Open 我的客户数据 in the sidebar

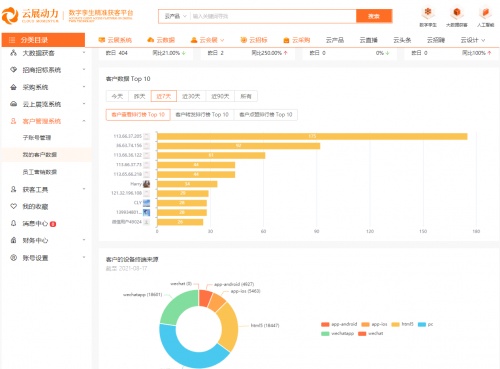pos(39,155)
